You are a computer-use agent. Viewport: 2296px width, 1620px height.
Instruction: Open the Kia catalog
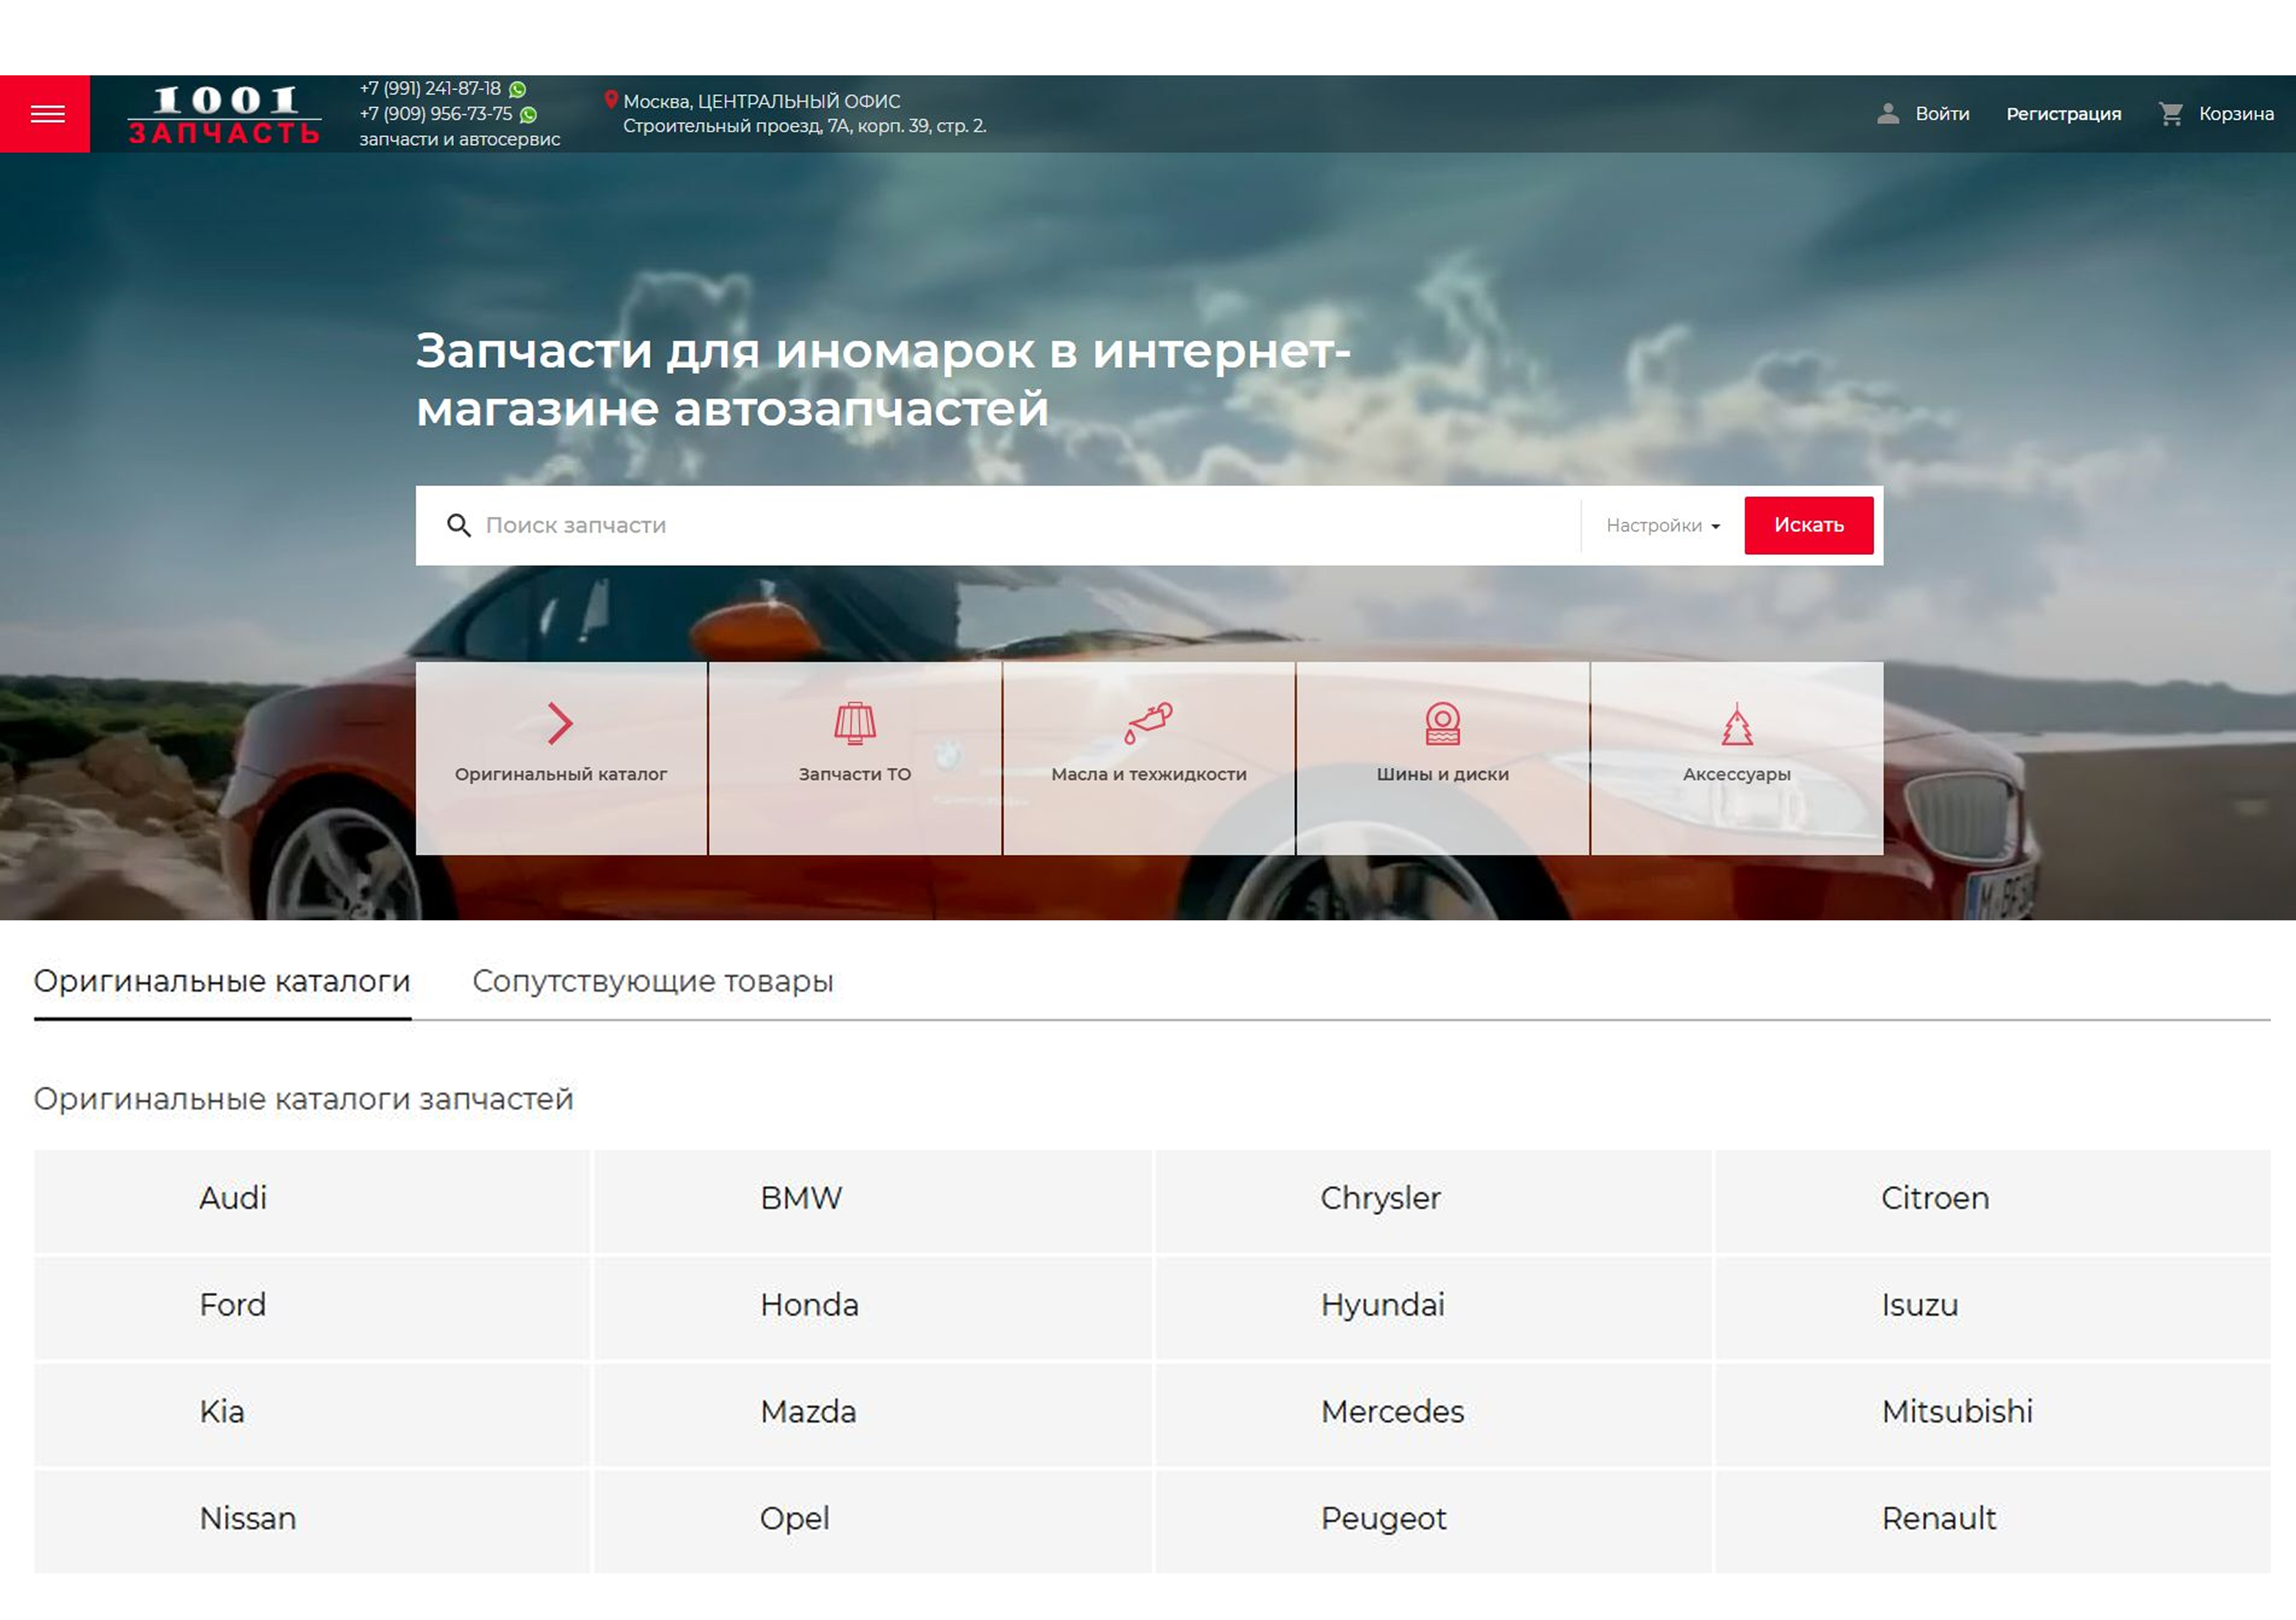tap(312, 1414)
